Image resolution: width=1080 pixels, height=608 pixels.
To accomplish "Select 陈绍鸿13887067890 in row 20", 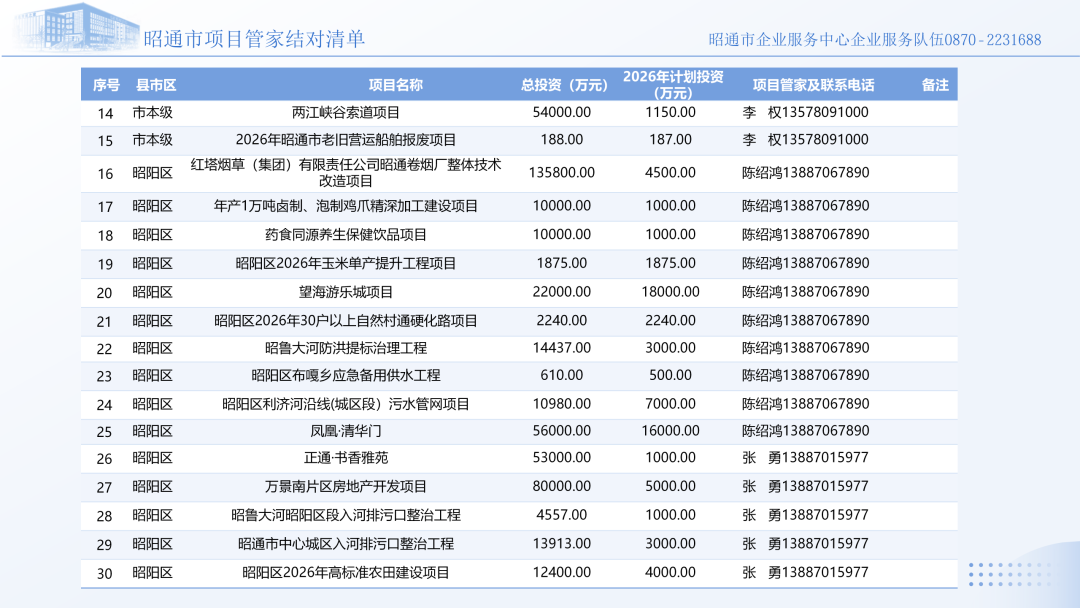I will [x=805, y=292].
